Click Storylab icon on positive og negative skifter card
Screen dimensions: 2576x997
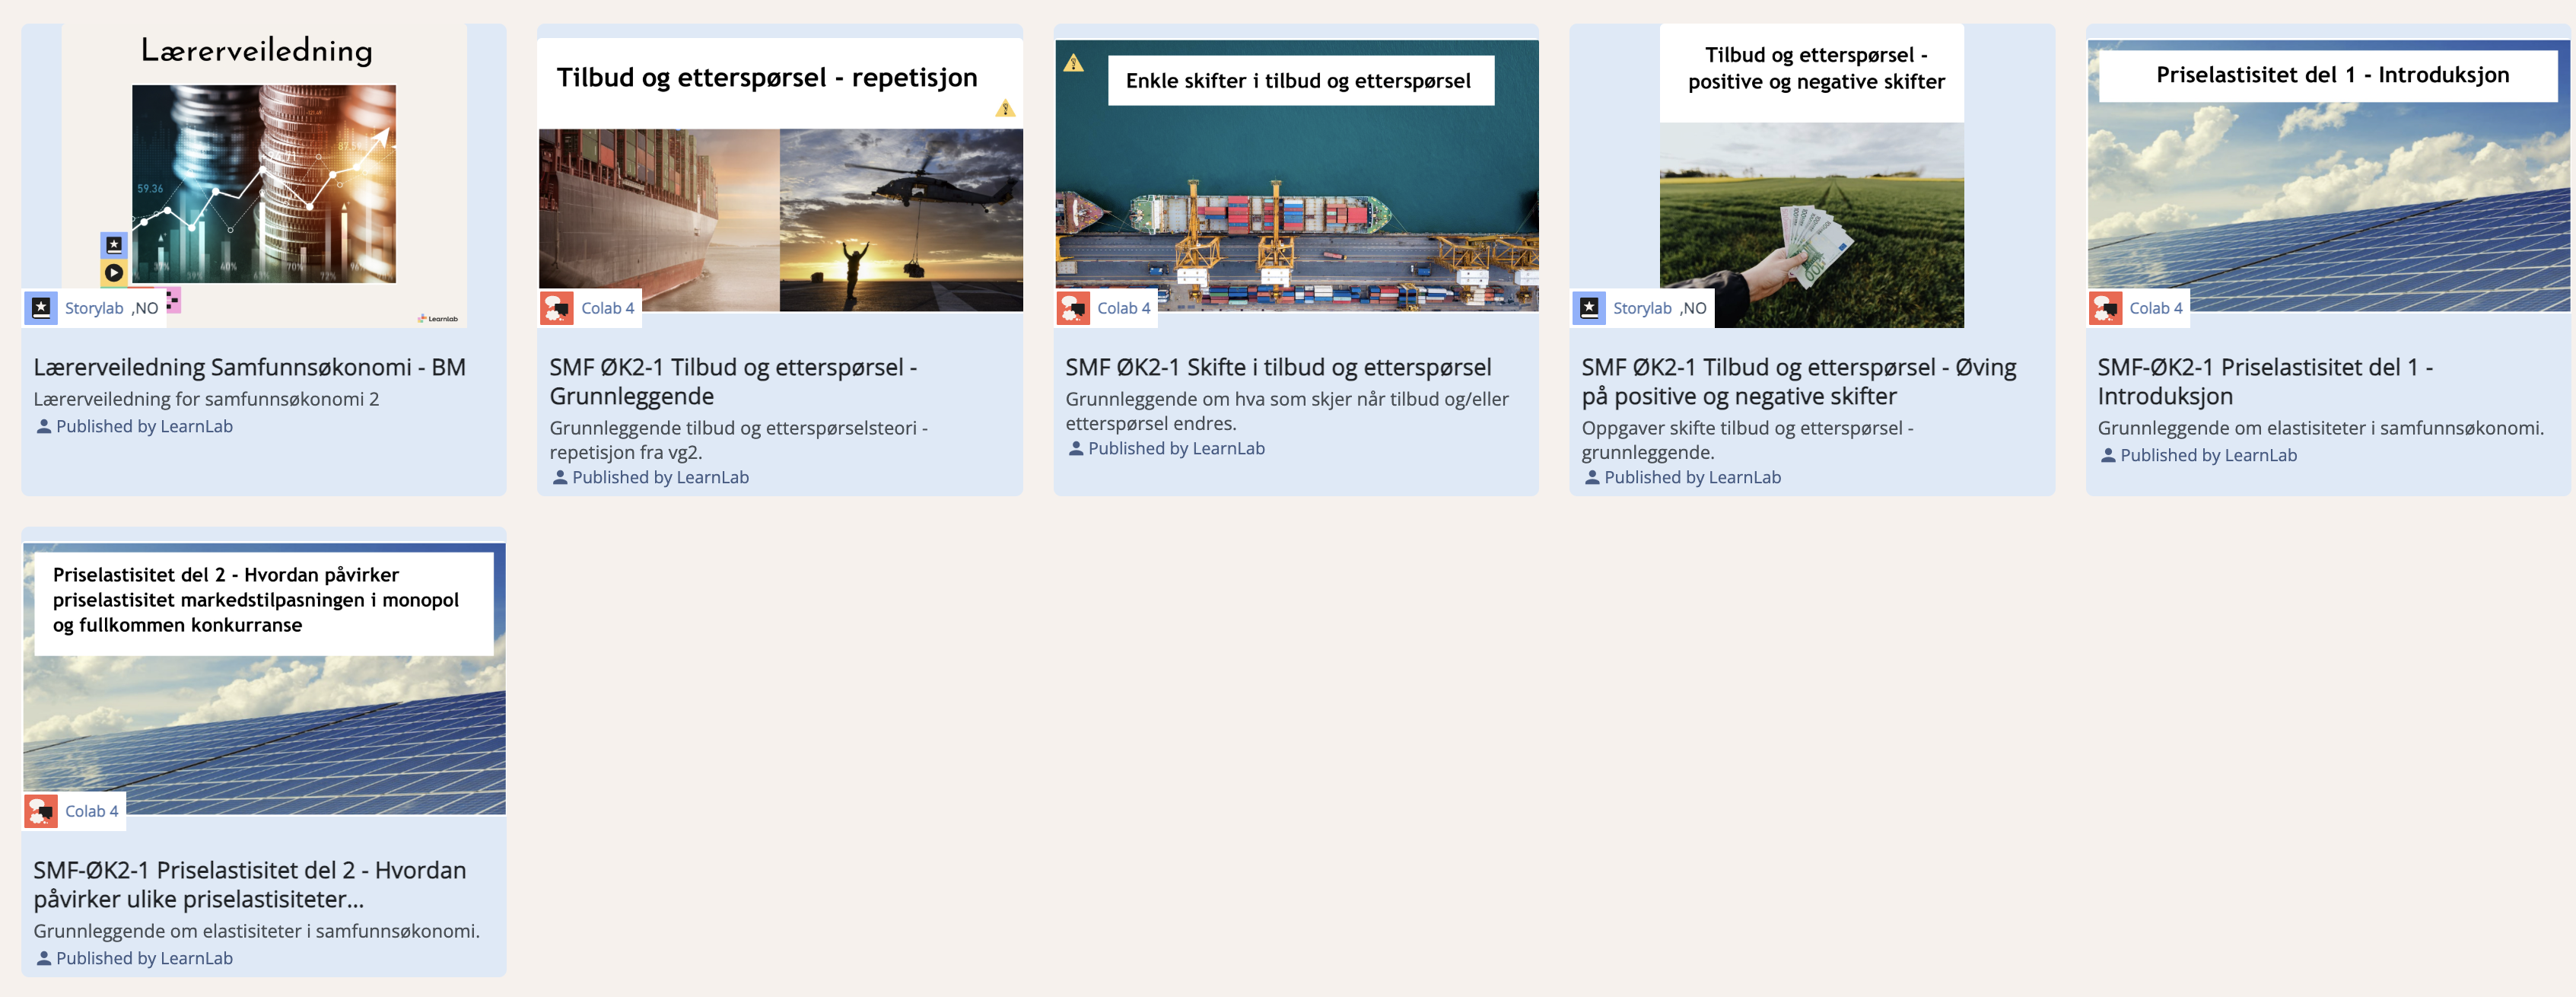click(x=1589, y=308)
